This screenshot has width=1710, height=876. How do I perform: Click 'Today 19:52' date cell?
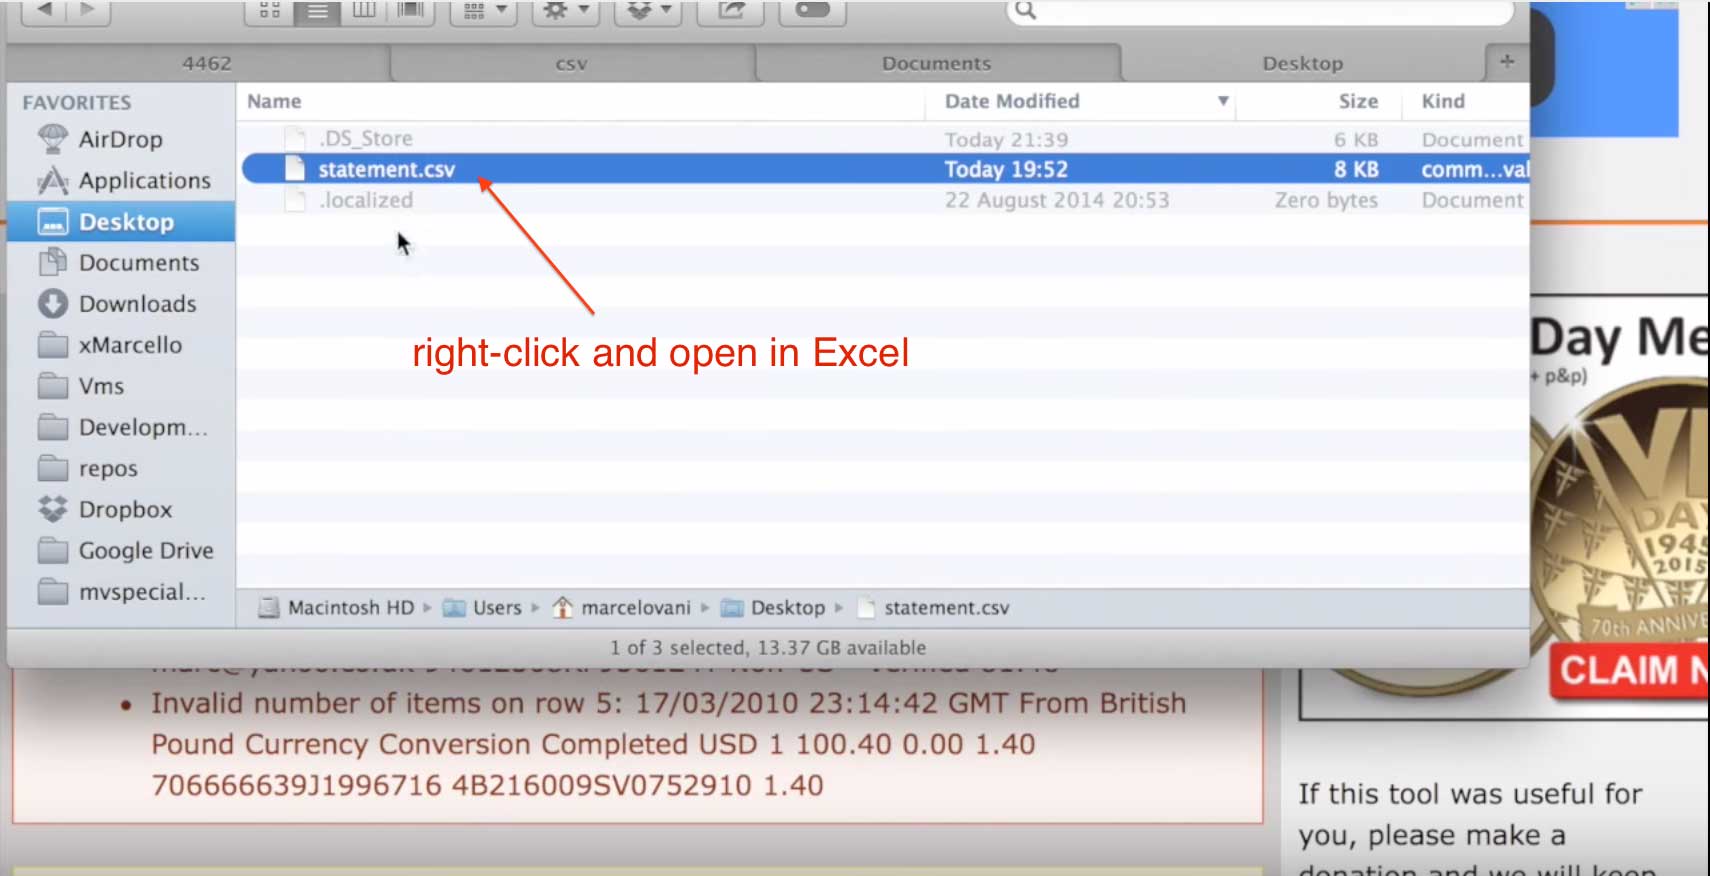click(x=1006, y=169)
